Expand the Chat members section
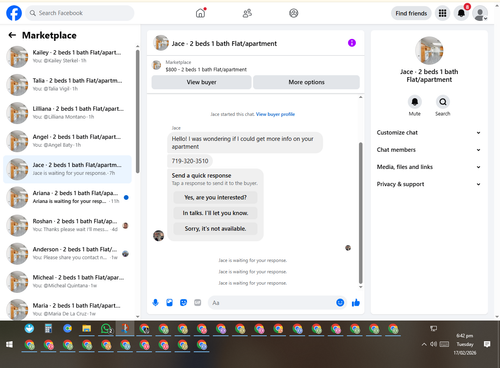This screenshot has height=368, width=500. point(429,150)
